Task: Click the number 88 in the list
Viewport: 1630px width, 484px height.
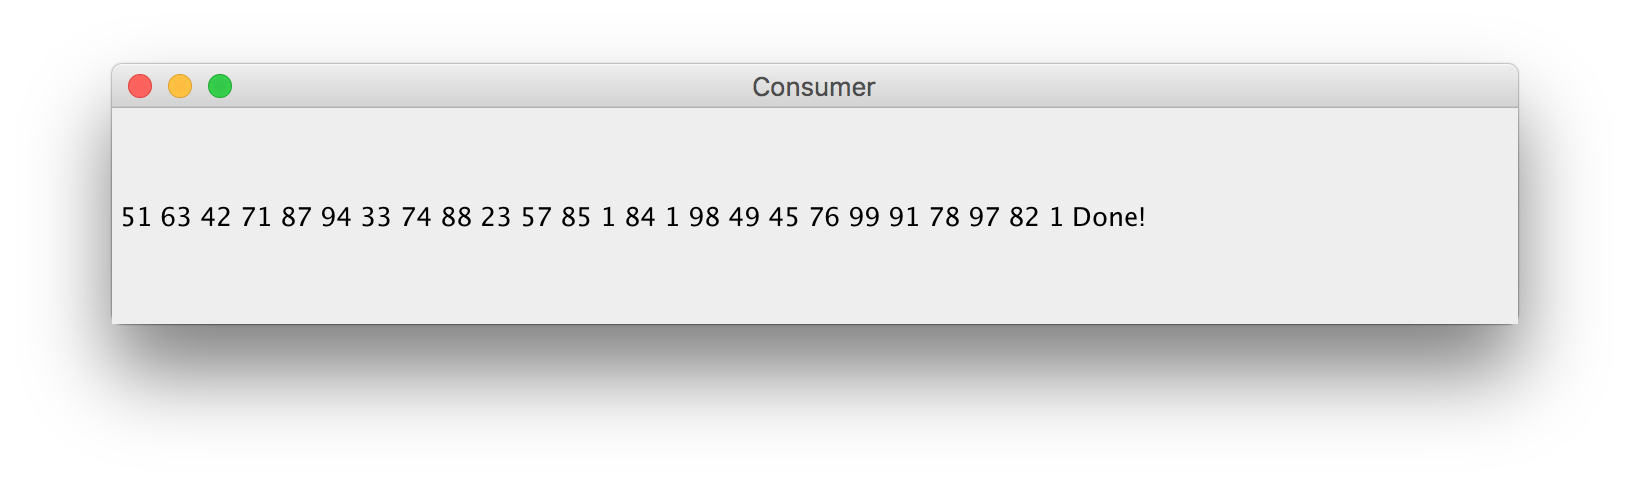Action: [456, 217]
